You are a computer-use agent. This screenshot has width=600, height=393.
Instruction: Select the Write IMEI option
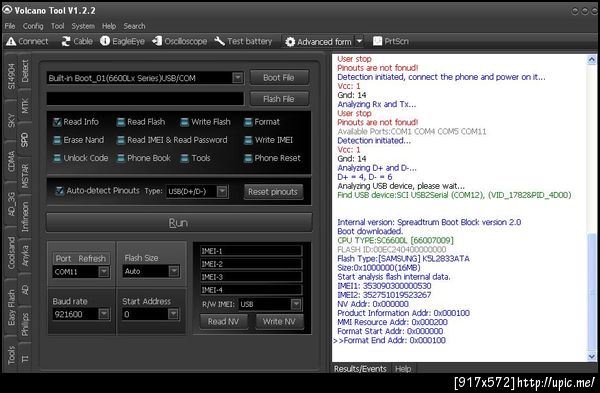[x=248, y=140]
